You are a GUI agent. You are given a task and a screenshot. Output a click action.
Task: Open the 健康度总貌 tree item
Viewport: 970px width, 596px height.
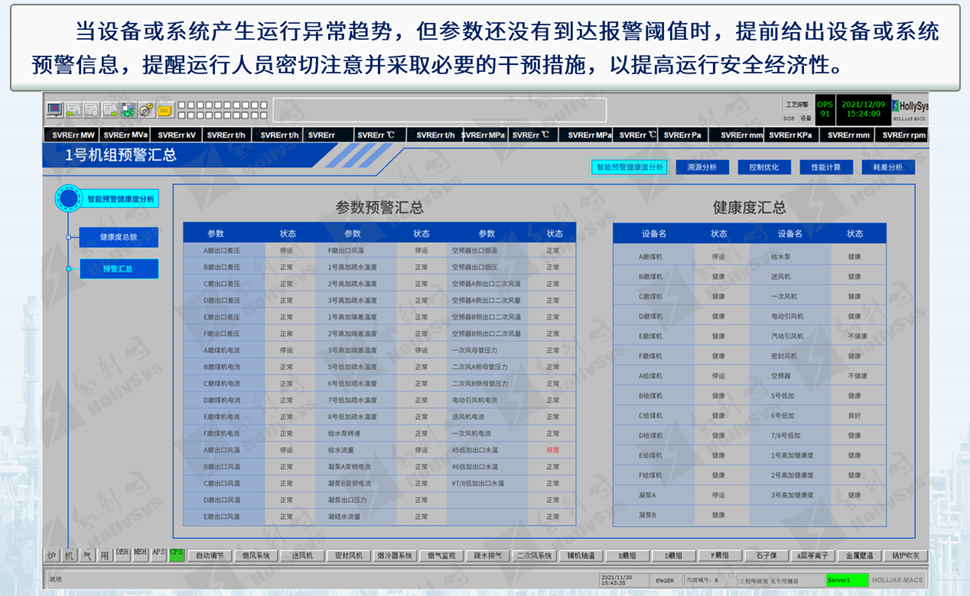[118, 237]
